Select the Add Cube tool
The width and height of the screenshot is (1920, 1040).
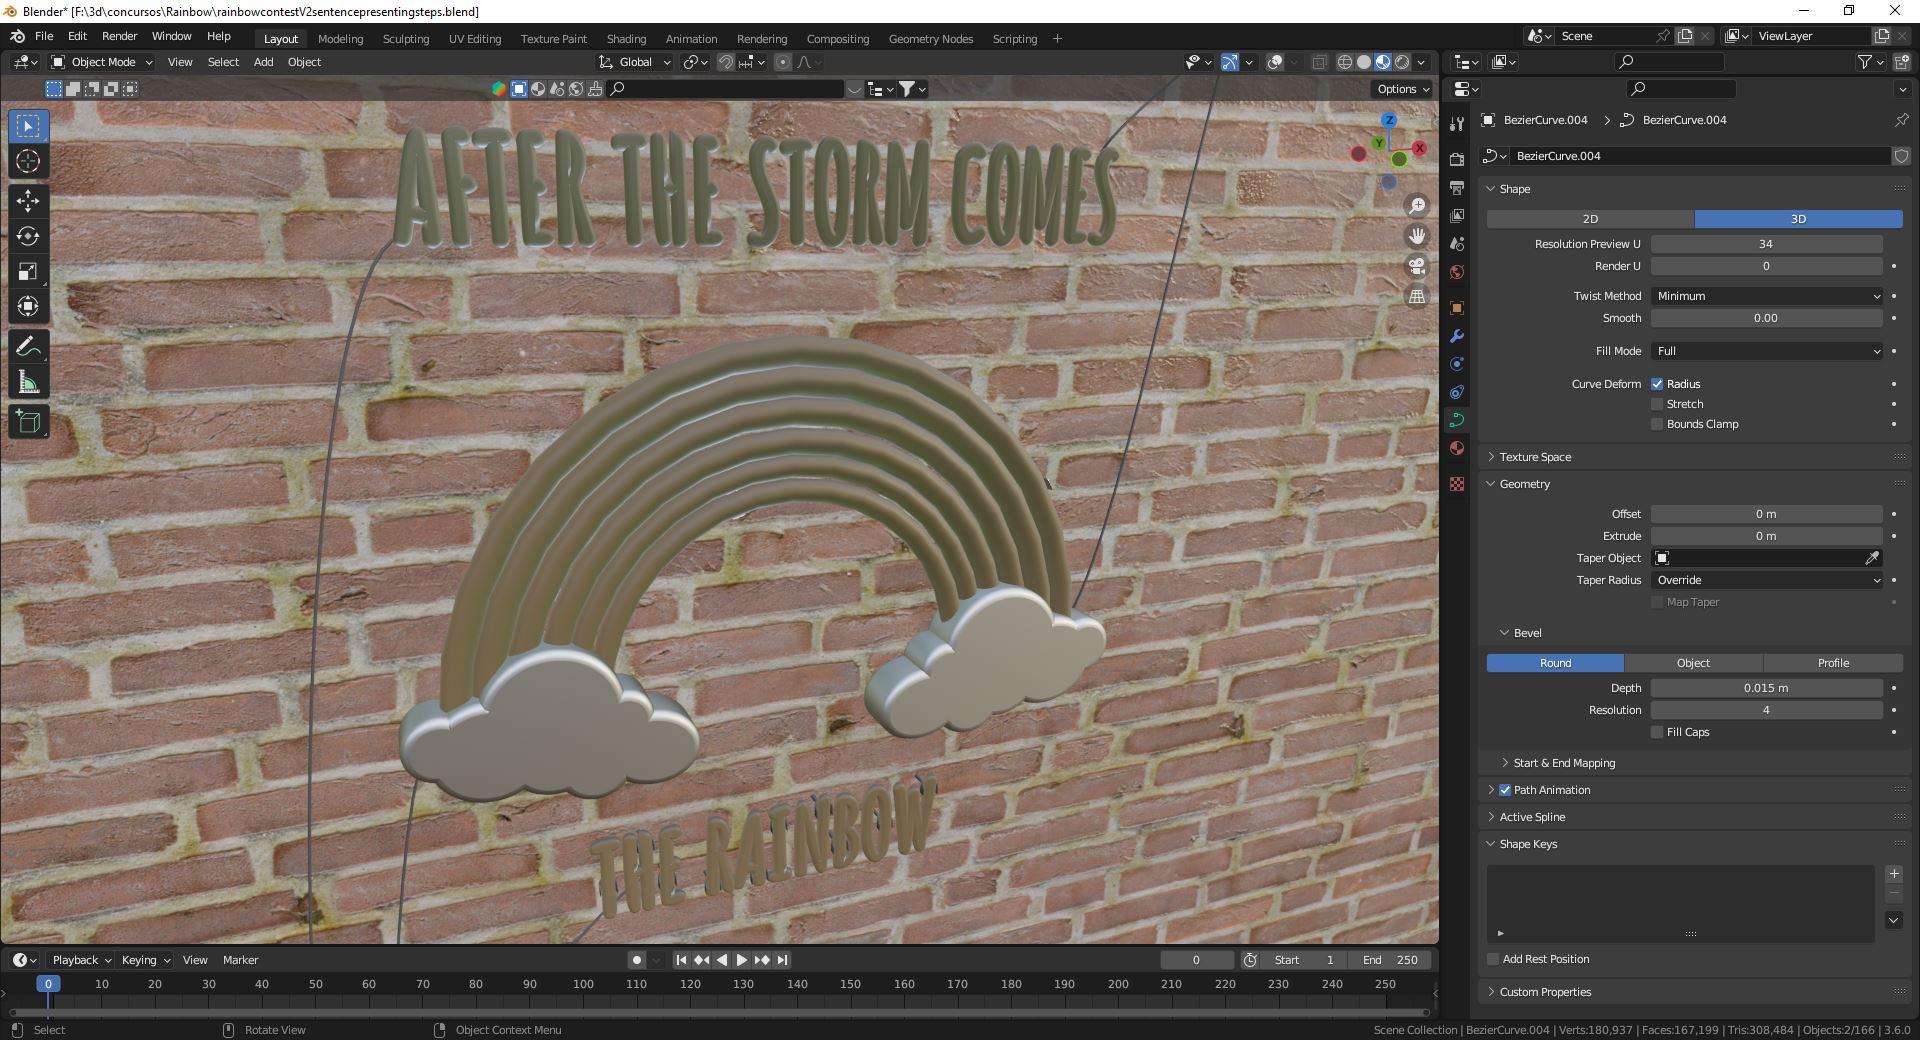coord(28,422)
